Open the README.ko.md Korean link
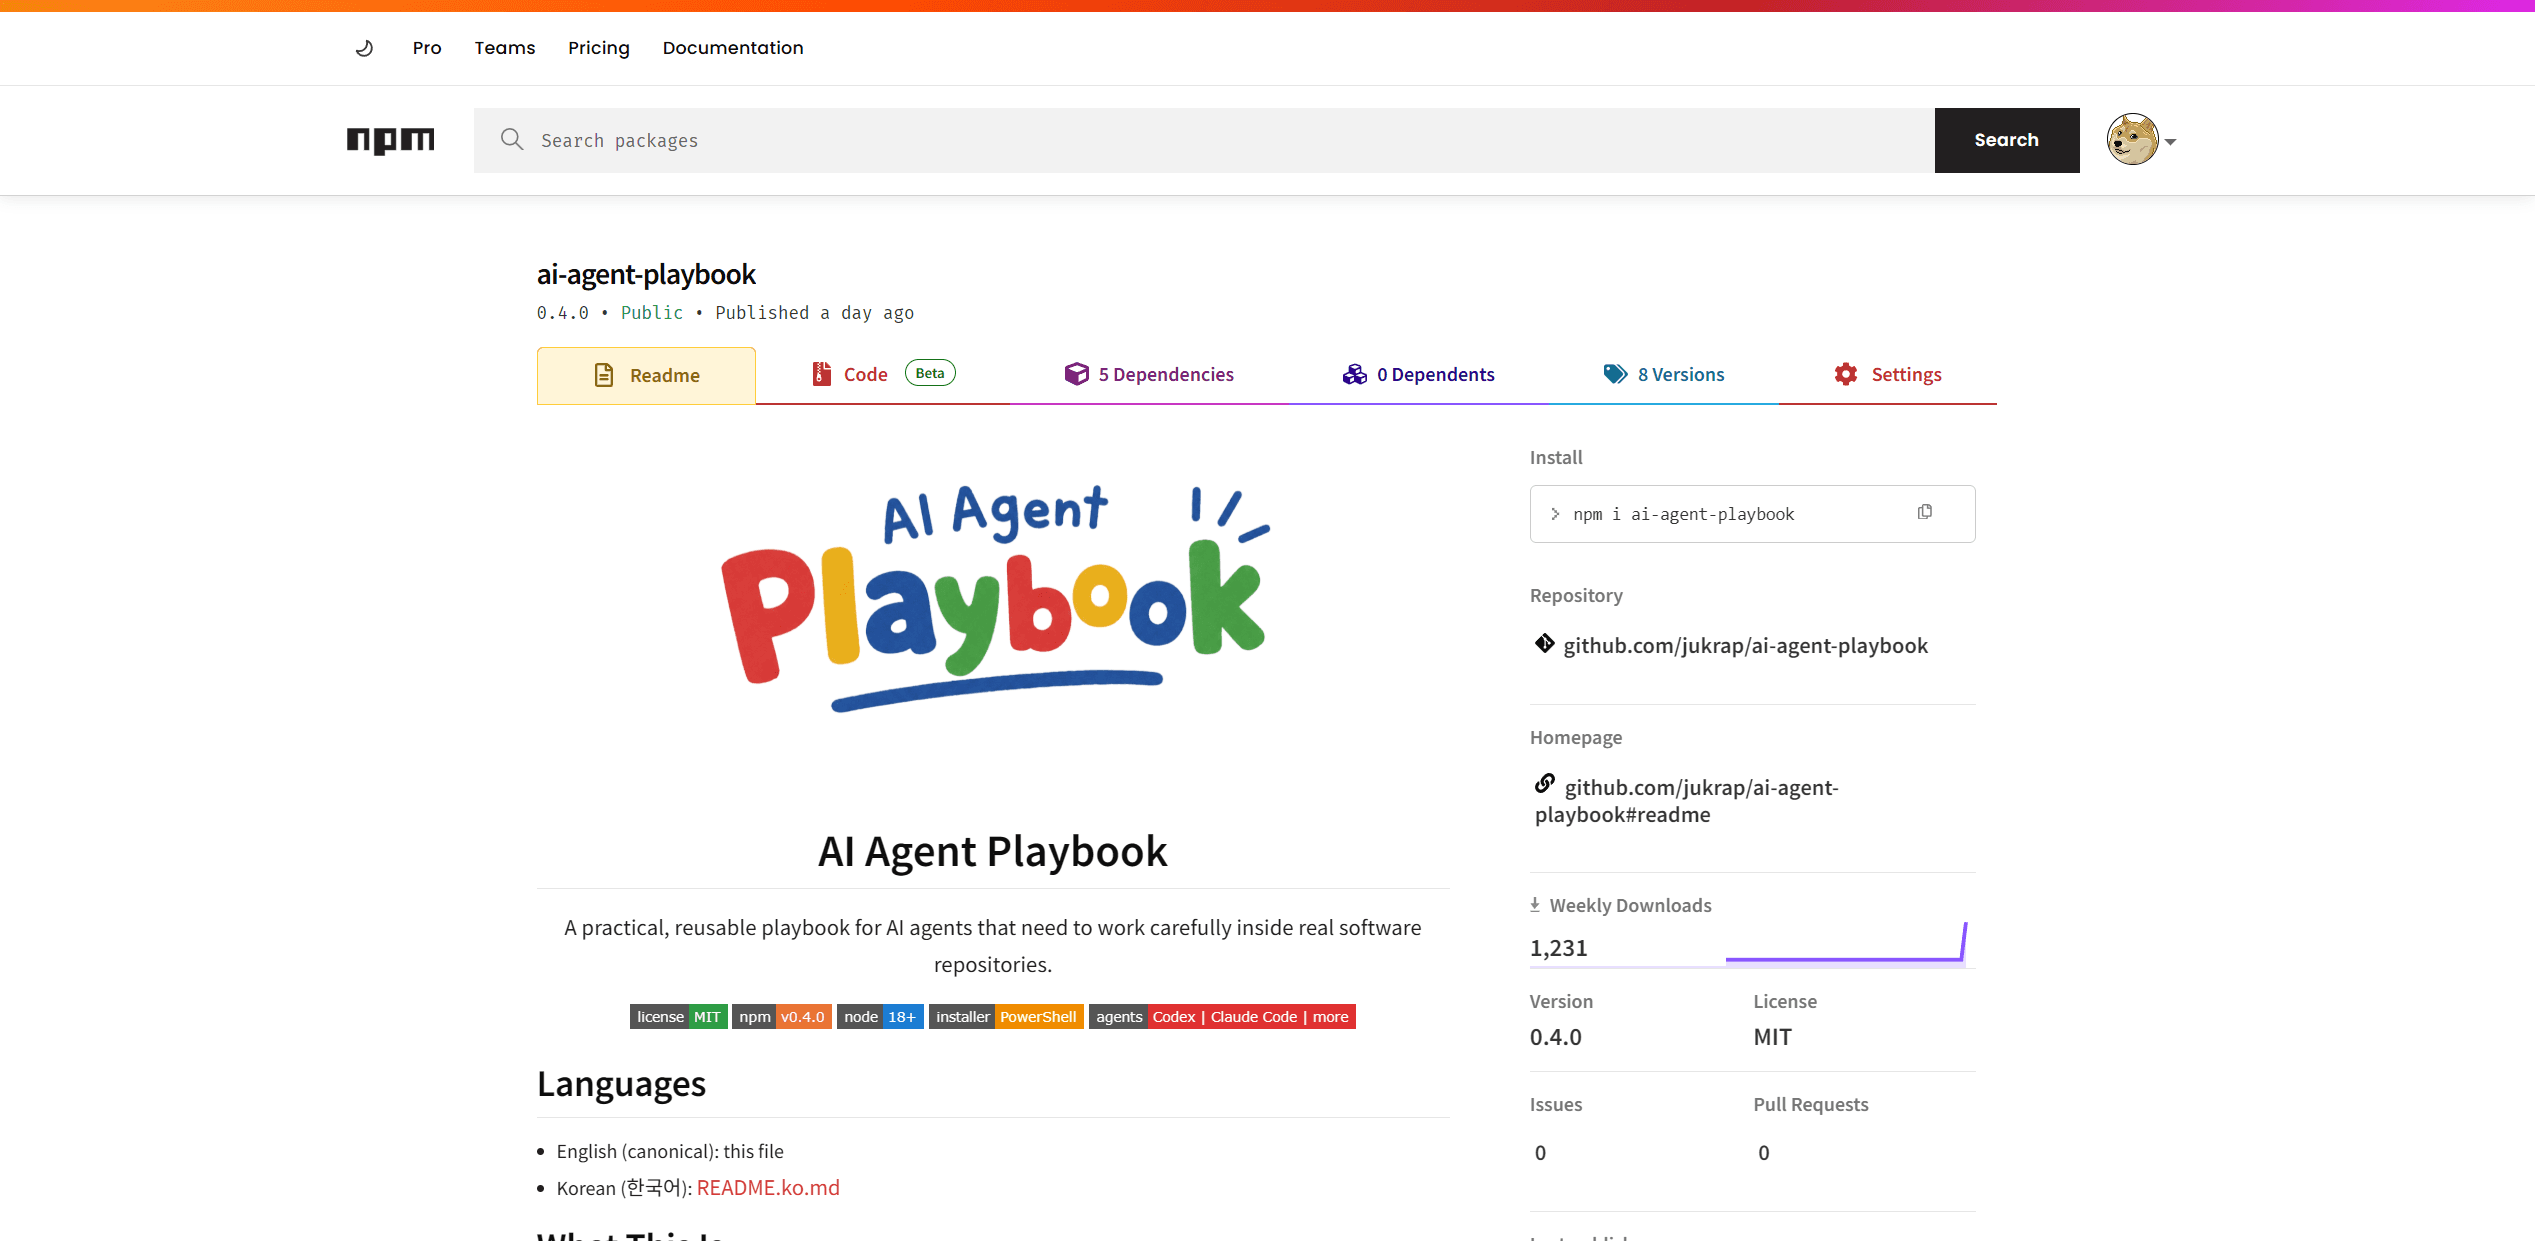The width and height of the screenshot is (2535, 1241). (768, 1188)
